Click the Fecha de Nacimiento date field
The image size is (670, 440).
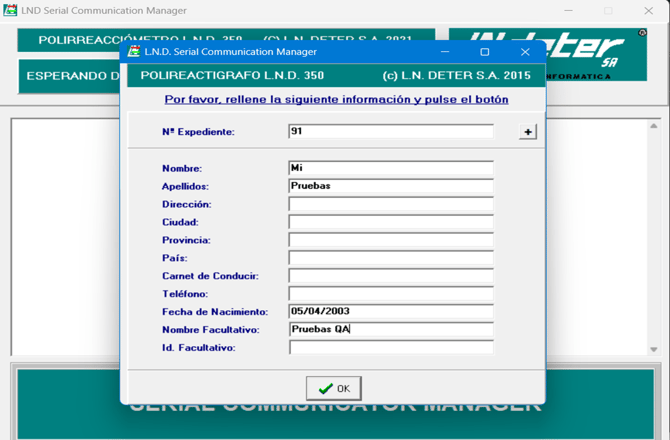(x=390, y=312)
